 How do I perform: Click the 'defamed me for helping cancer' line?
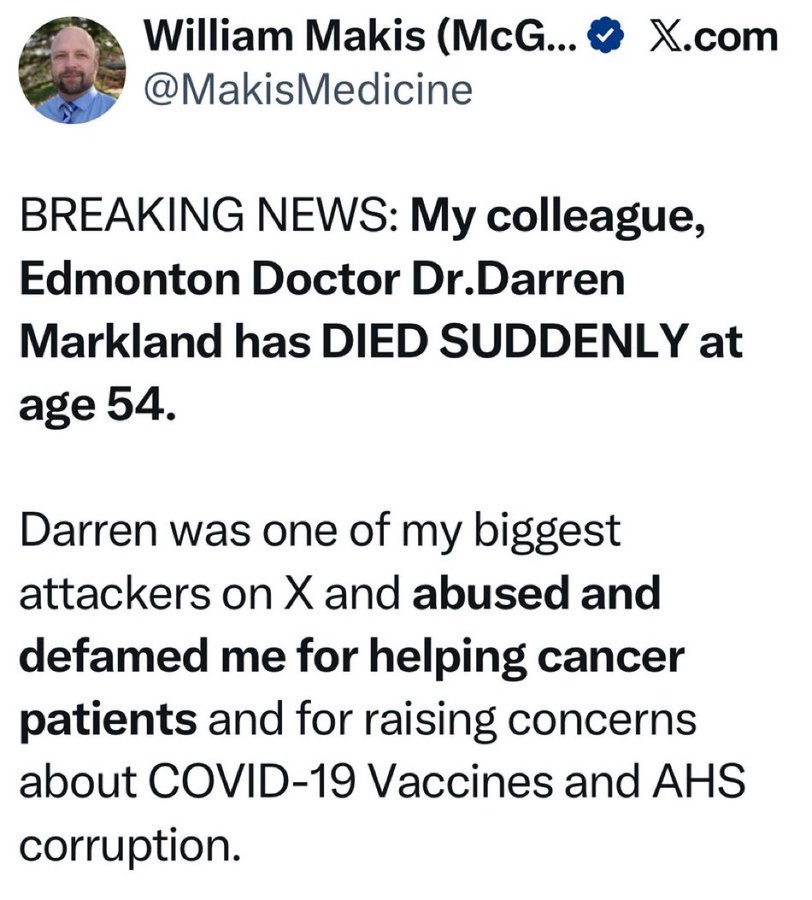(x=352, y=657)
